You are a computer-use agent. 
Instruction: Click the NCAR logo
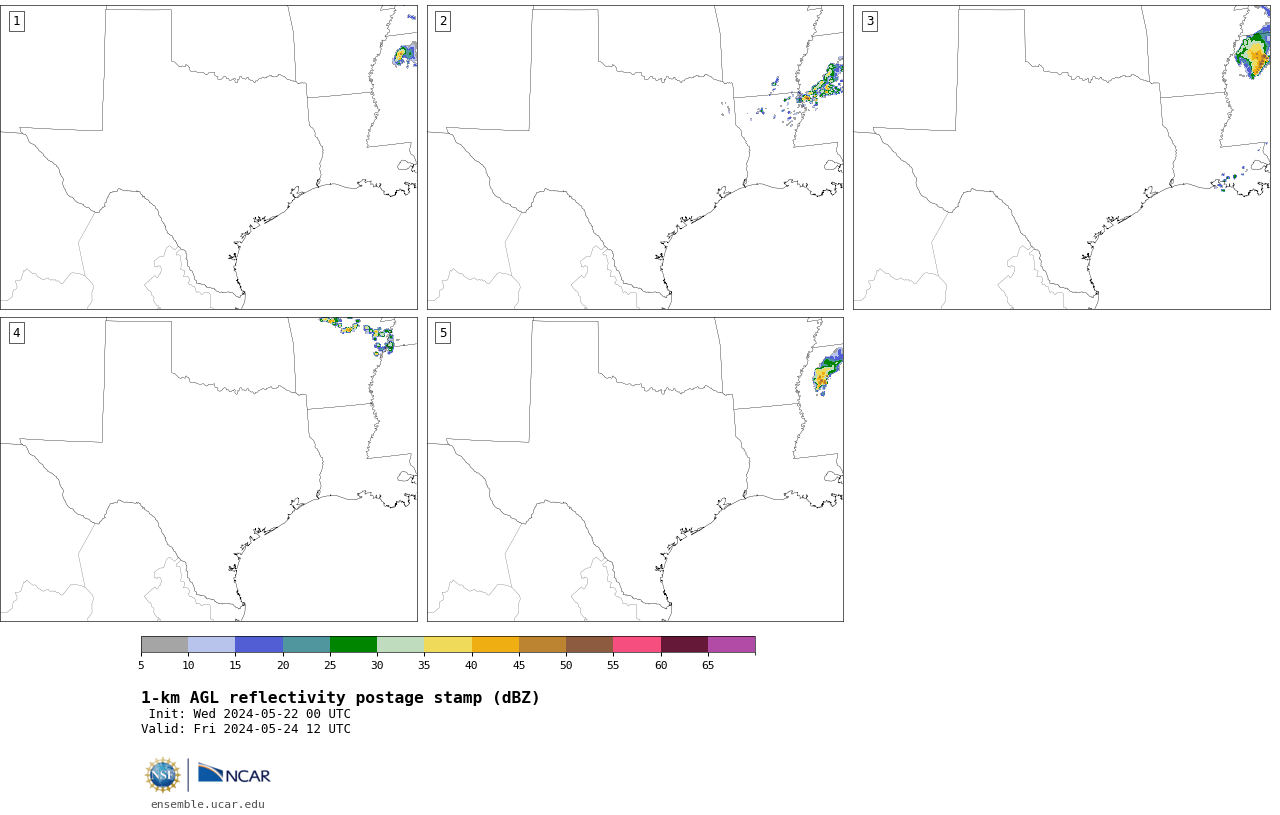[x=234, y=774]
